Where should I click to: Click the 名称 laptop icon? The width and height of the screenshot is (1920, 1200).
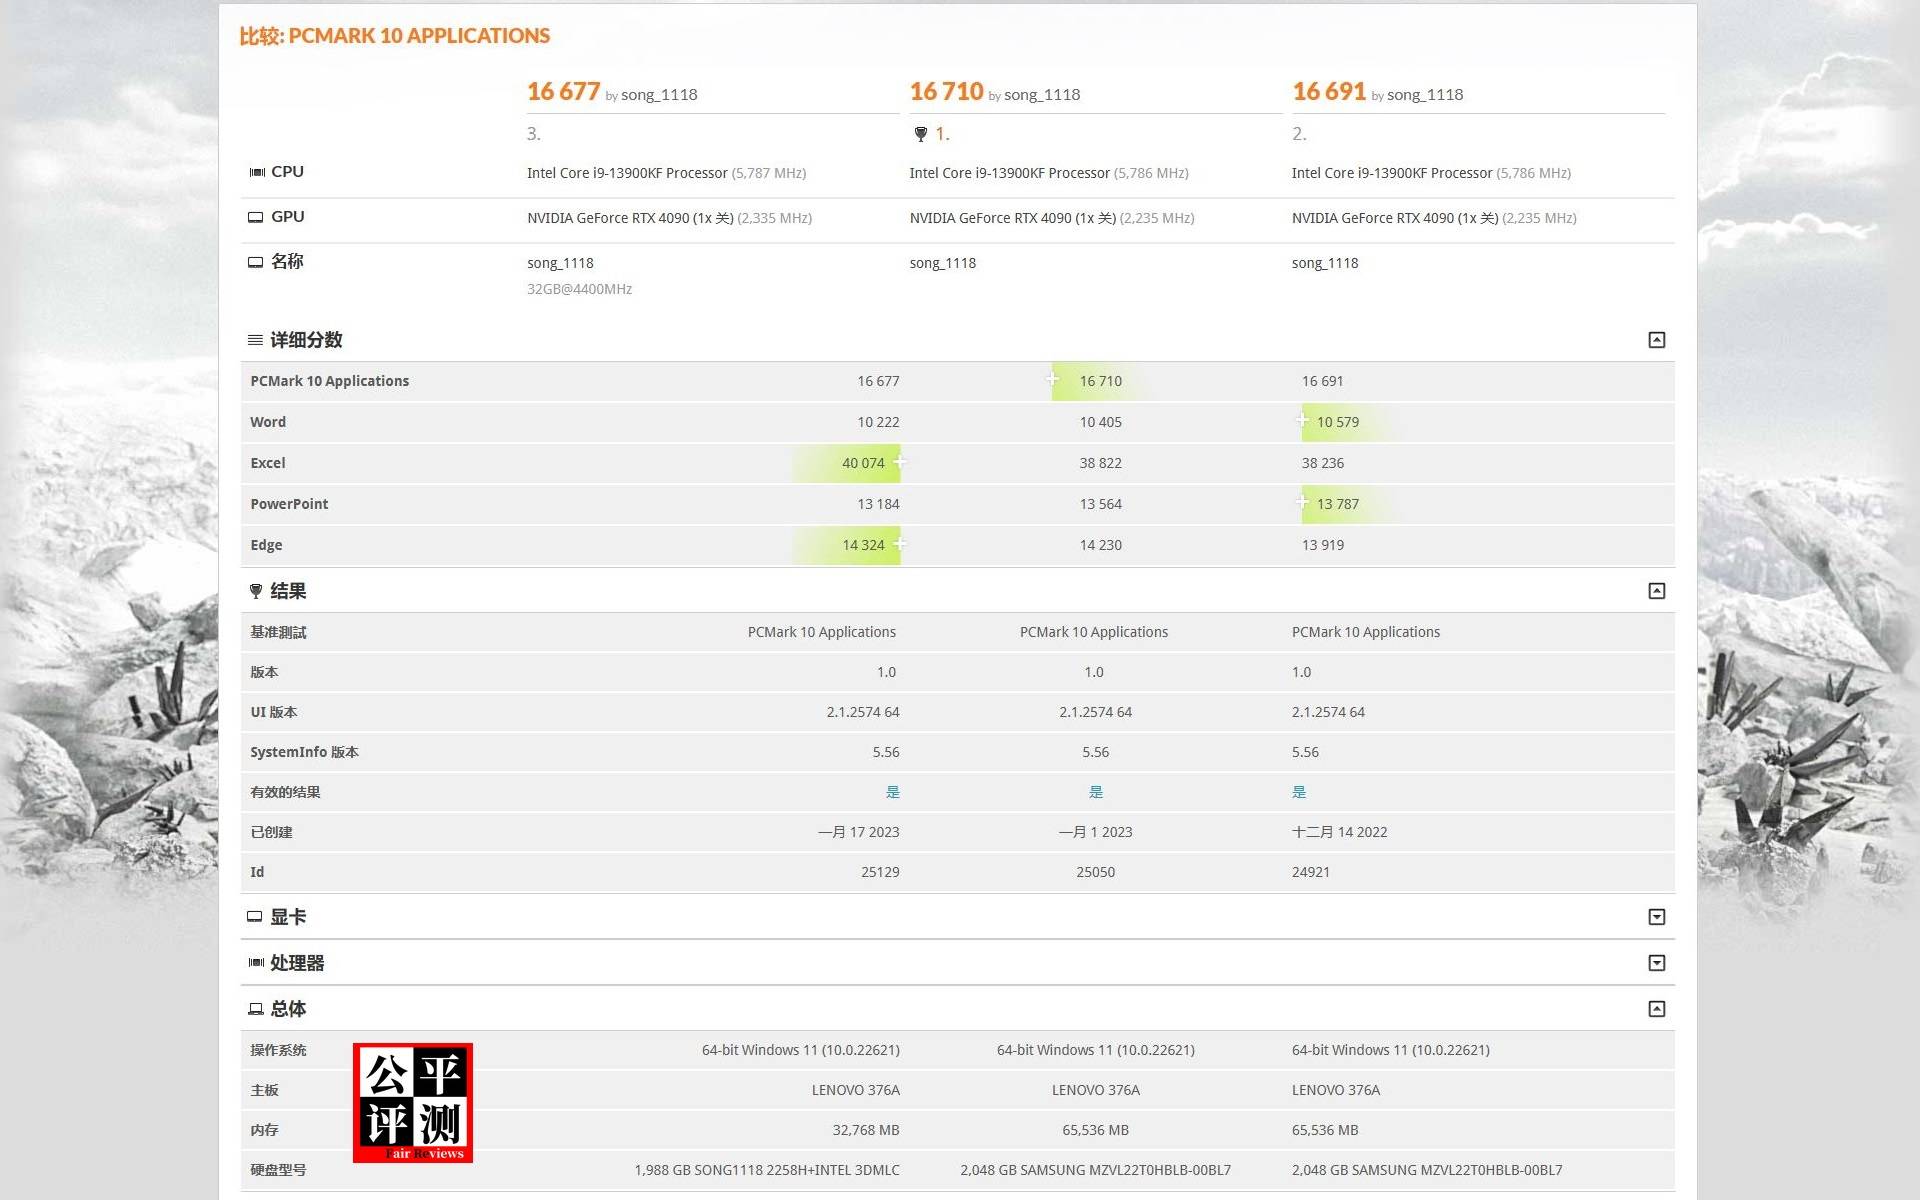pos(256,262)
